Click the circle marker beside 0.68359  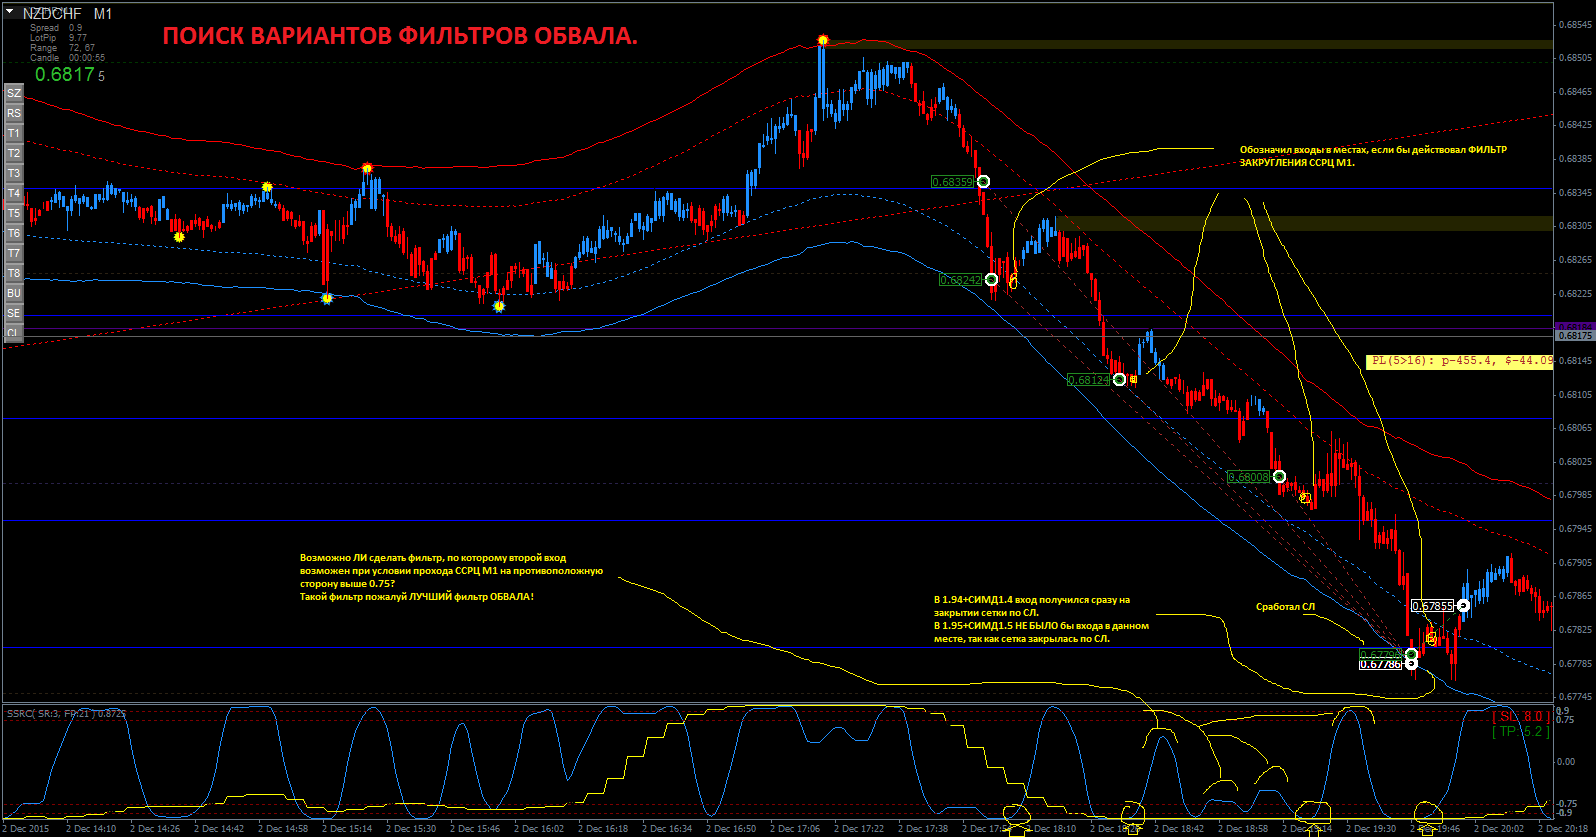tap(983, 181)
